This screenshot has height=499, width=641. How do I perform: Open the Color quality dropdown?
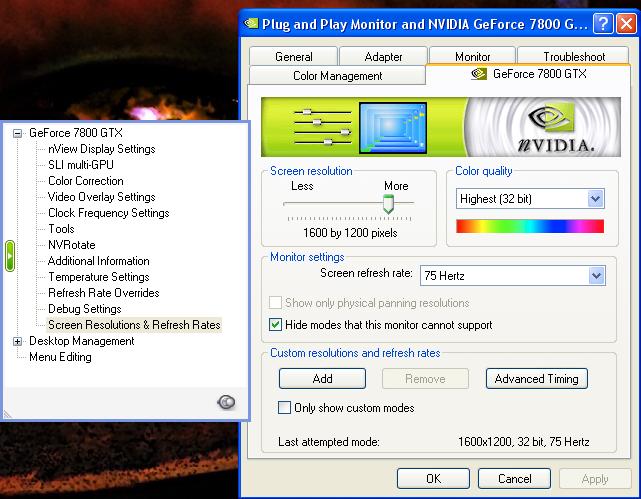coord(596,199)
